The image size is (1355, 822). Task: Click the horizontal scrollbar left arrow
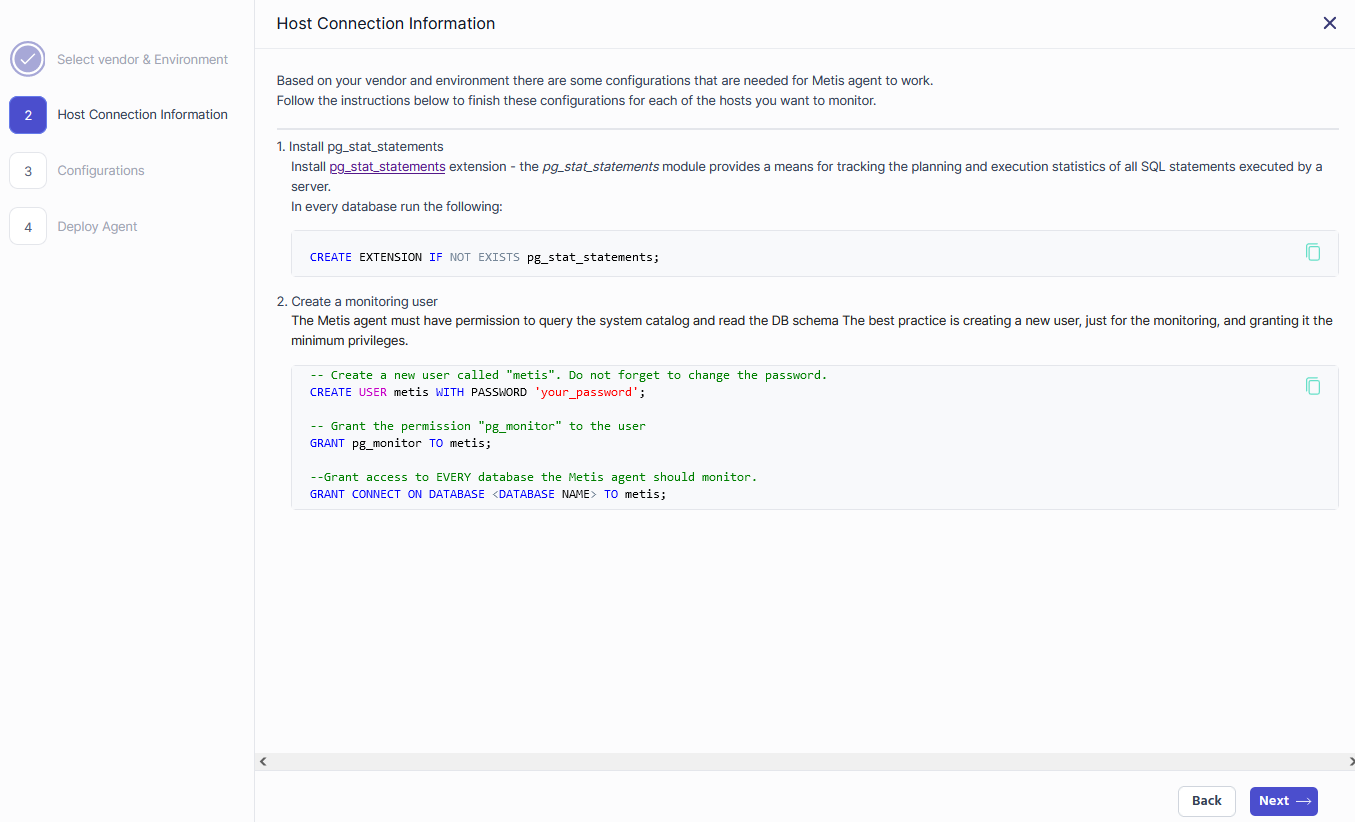click(263, 762)
